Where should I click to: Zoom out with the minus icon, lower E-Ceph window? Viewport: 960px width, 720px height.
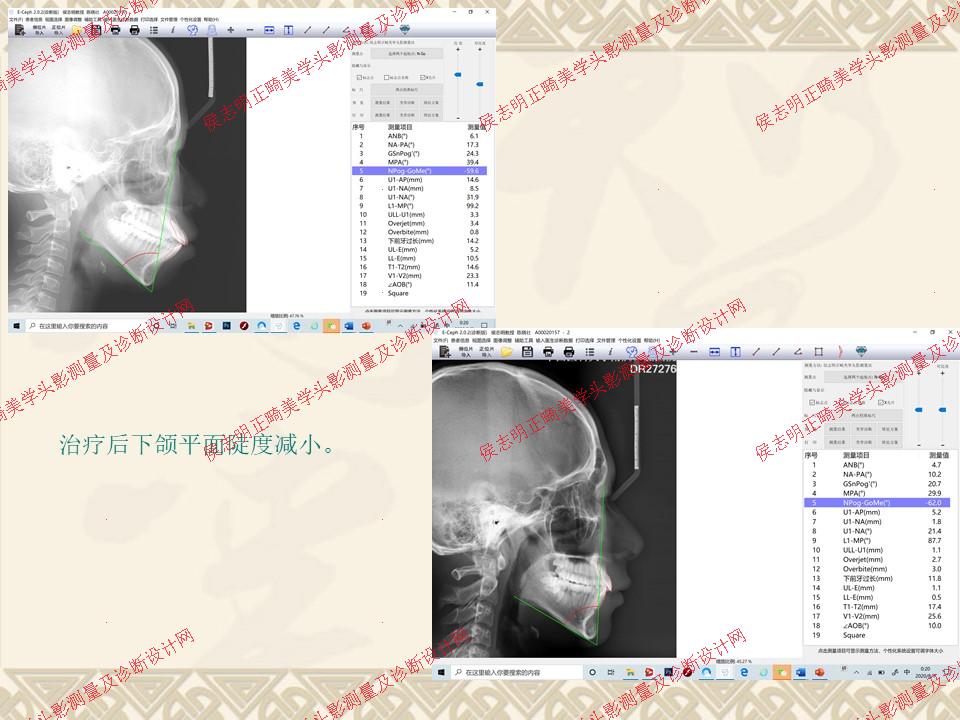(x=694, y=351)
